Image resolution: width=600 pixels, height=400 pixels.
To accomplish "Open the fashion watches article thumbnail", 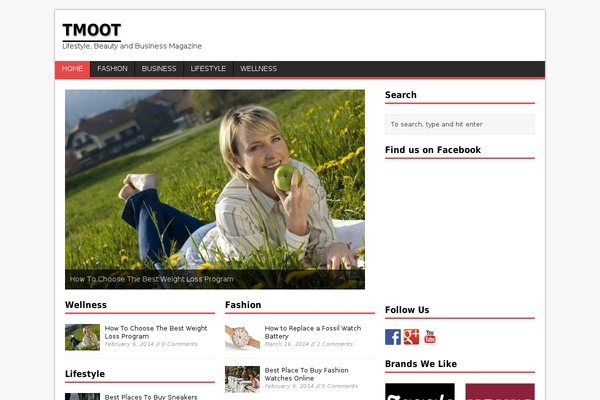I will pyautogui.click(x=242, y=379).
